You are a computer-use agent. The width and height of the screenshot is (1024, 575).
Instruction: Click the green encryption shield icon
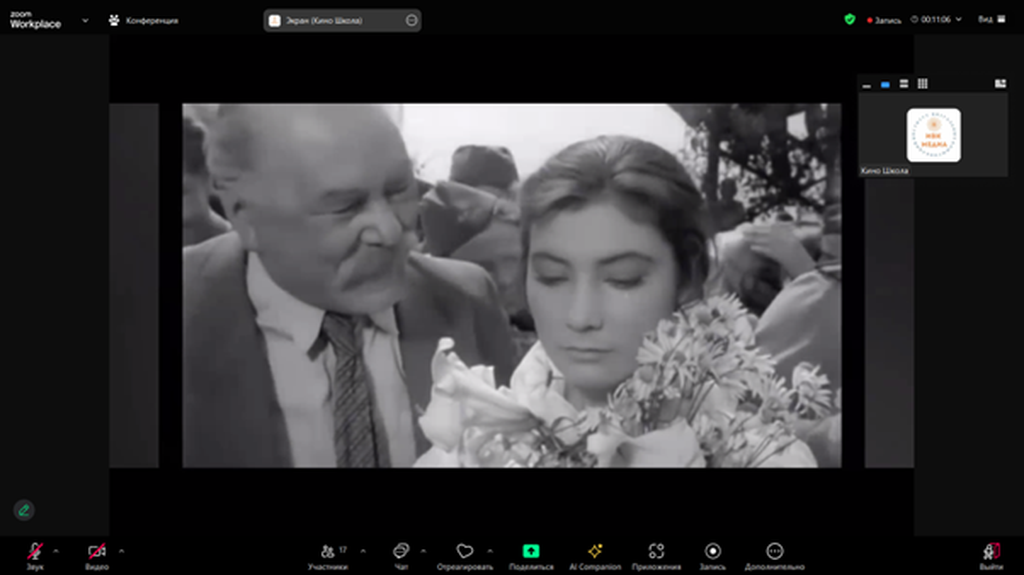(850, 19)
